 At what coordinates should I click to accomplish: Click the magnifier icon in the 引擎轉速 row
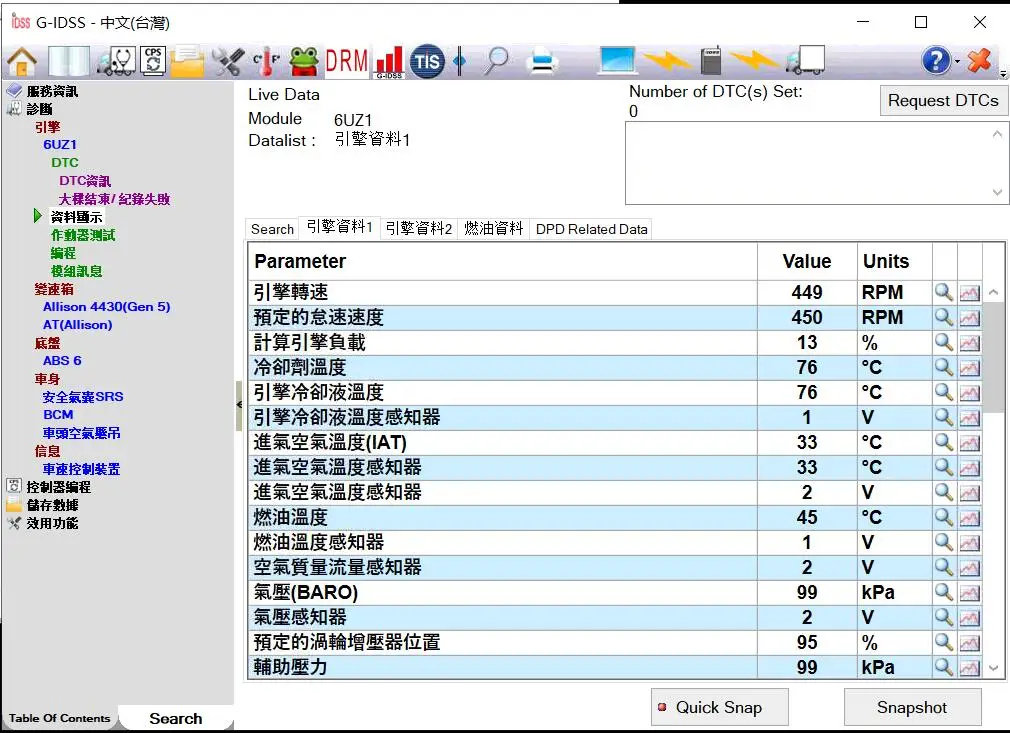click(x=944, y=292)
